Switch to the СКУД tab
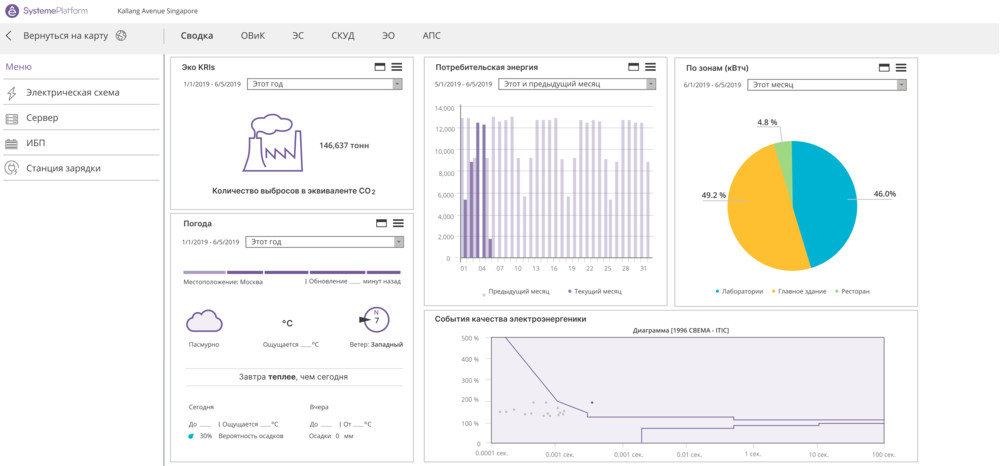1000x466 pixels. (343, 36)
